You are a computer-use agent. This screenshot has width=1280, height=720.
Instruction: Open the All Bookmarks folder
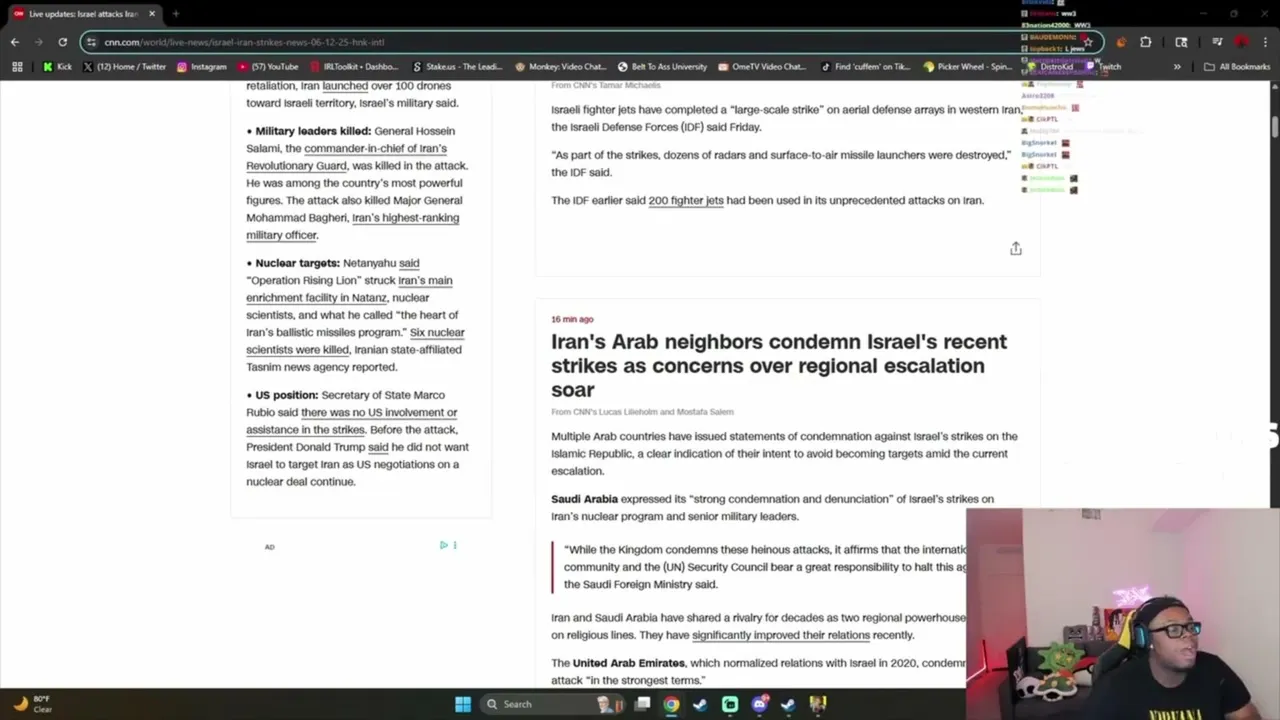click(x=1237, y=67)
